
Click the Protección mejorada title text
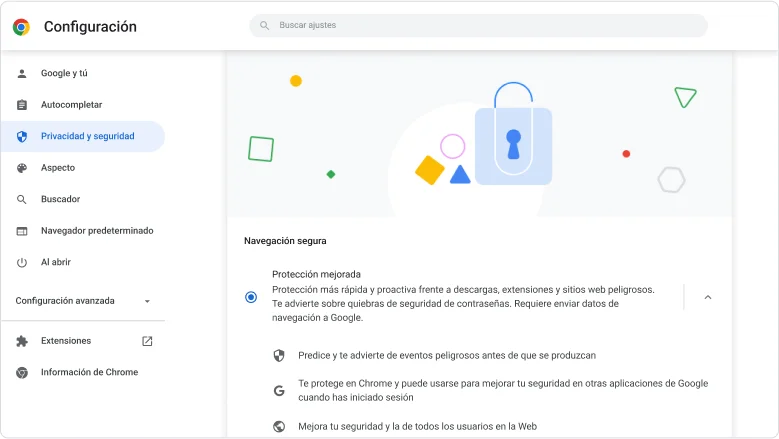[x=316, y=274]
